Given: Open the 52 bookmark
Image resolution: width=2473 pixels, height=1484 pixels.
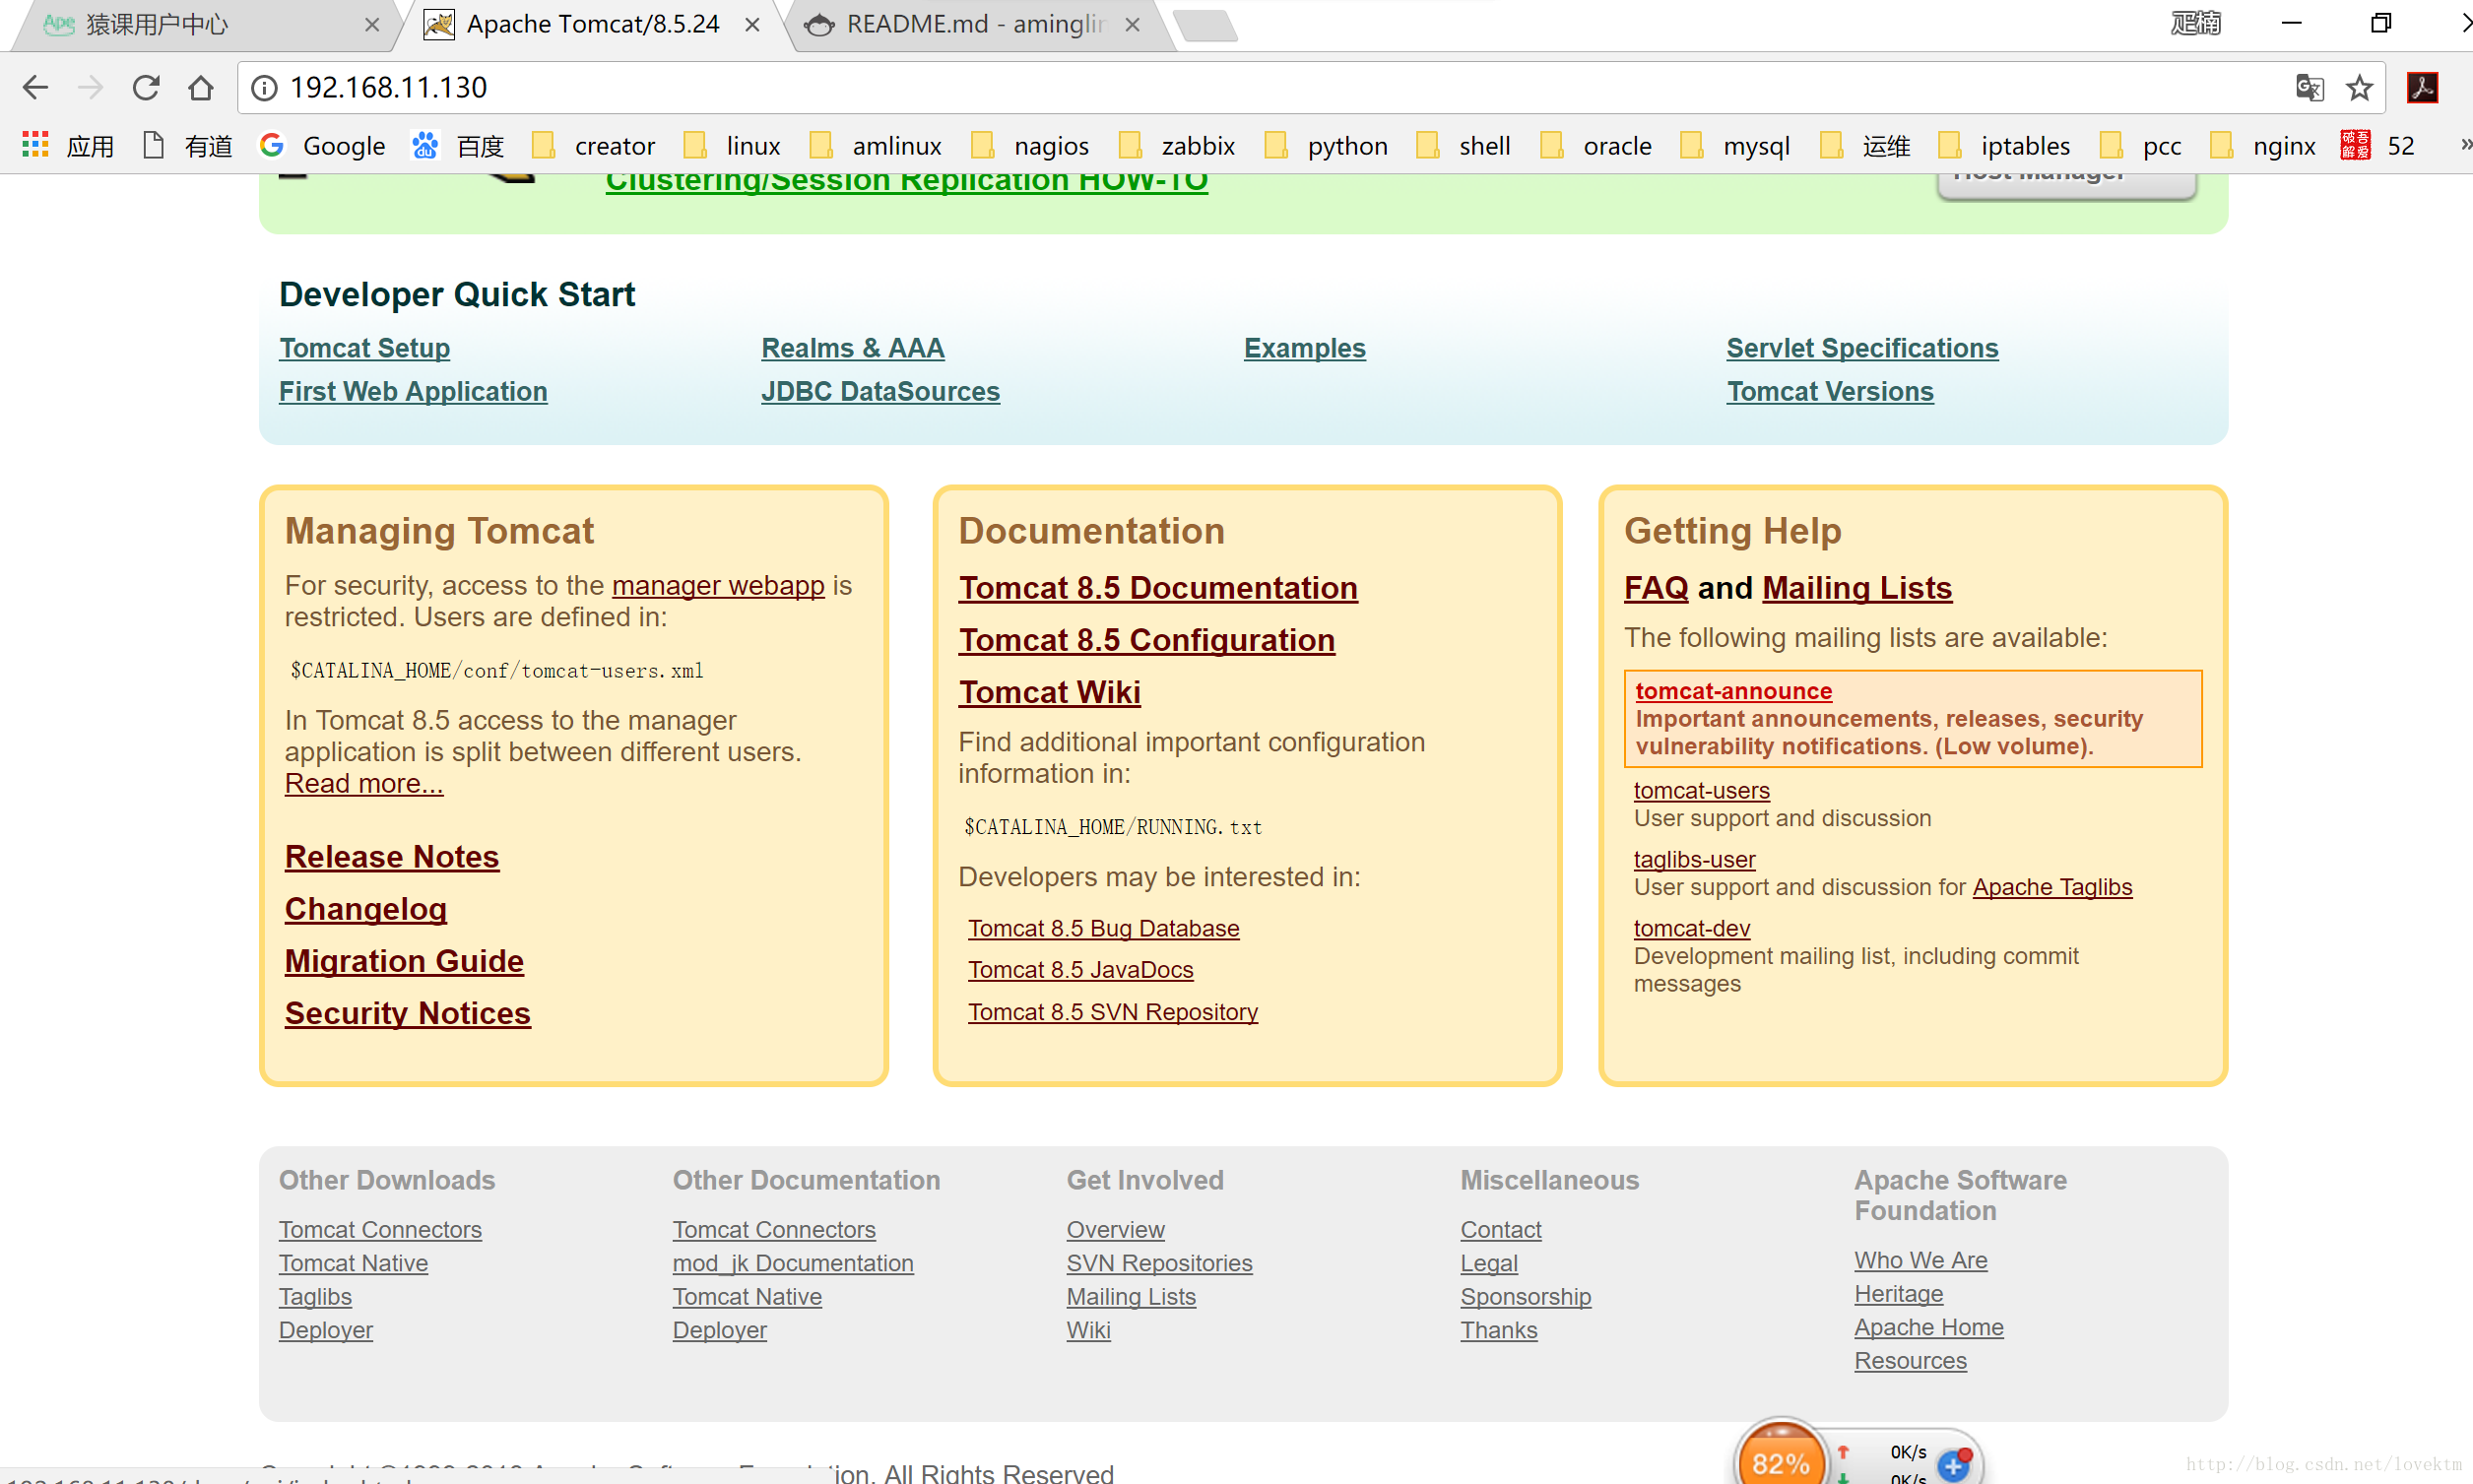Looking at the screenshot, I should [2377, 146].
